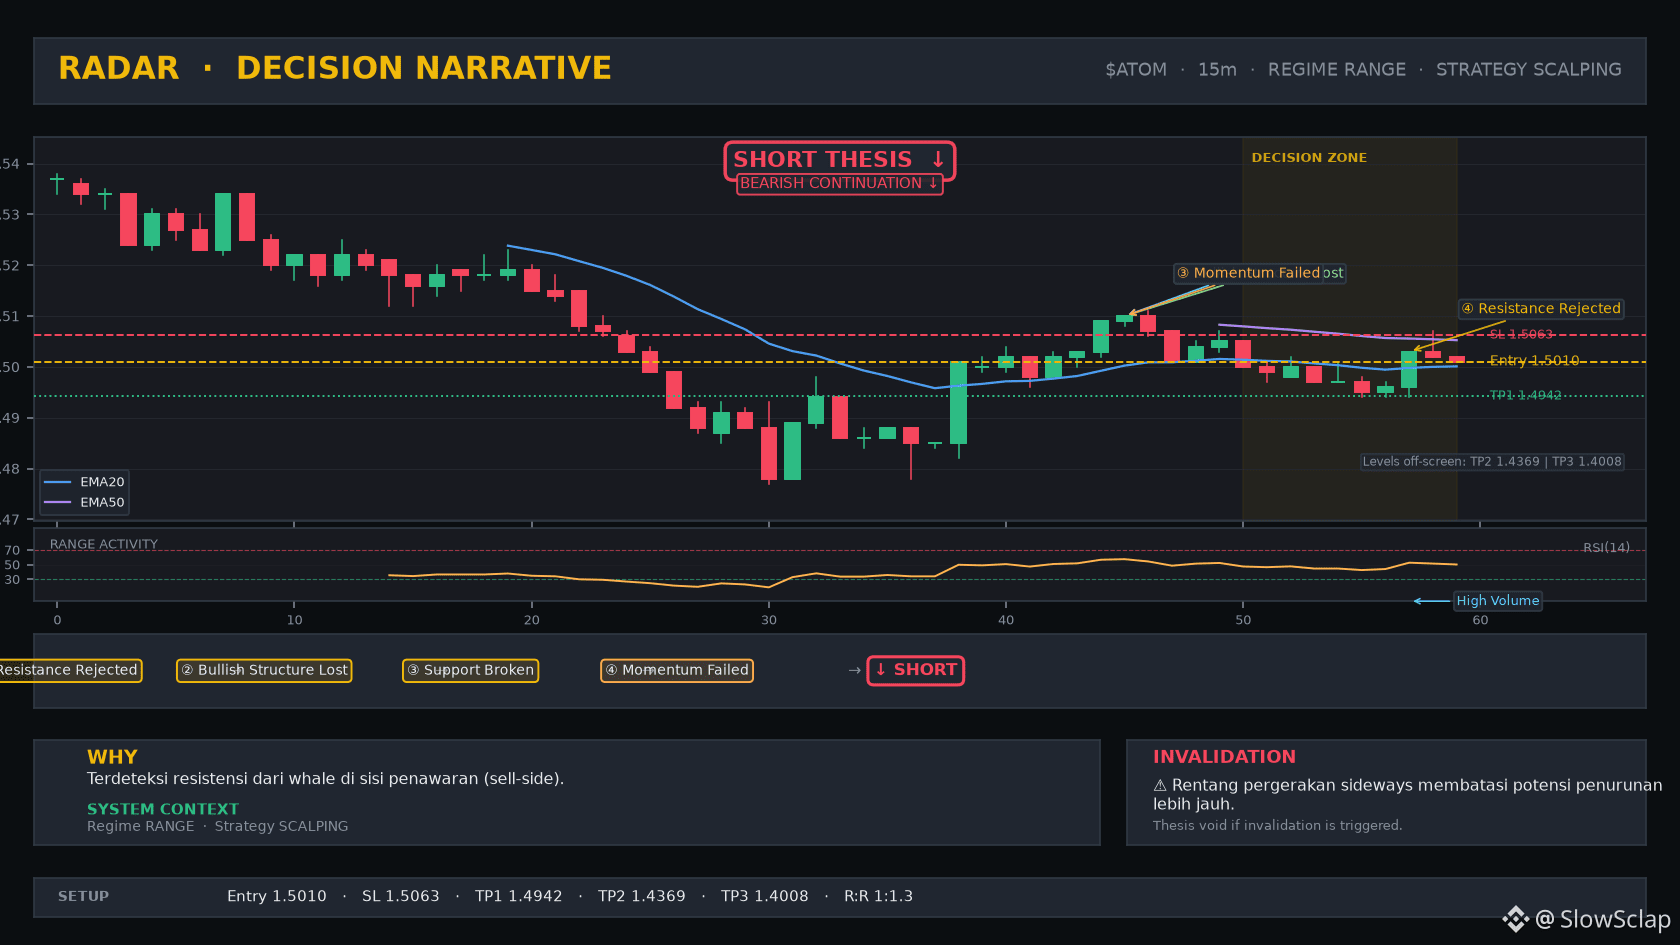The image size is (1680, 945).
Task: Click the EMA20 blue line legend swatch
Action: point(58,482)
